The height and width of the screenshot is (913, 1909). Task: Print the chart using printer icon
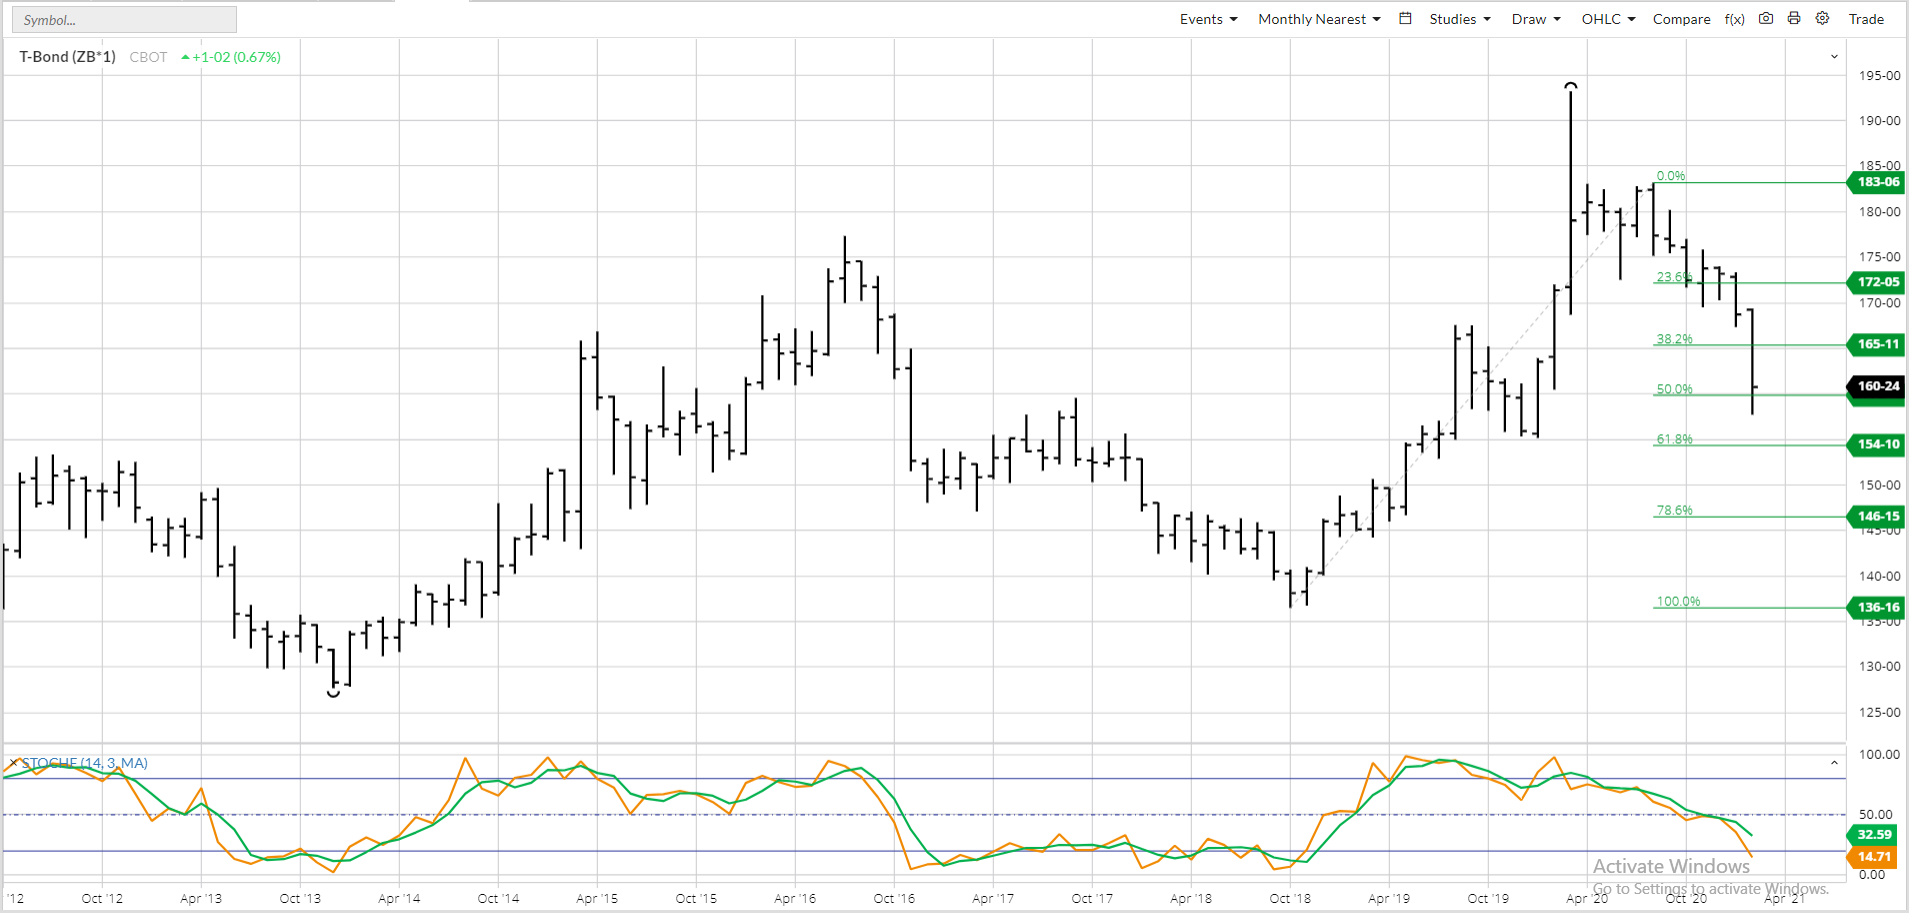[1794, 19]
